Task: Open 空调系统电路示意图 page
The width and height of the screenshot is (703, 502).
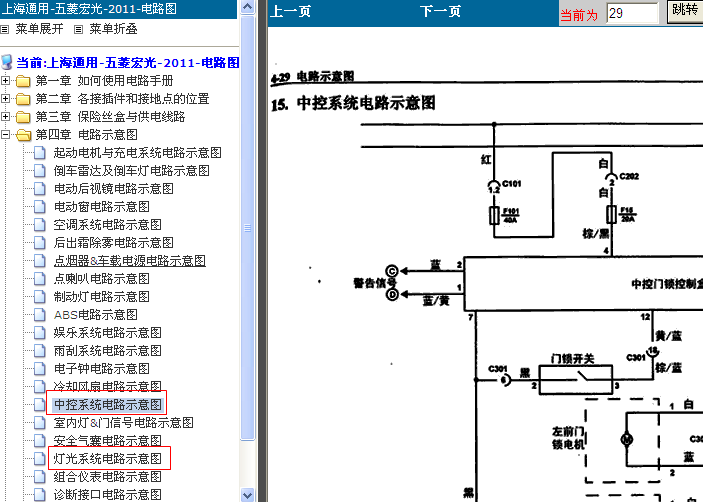Action: coord(108,225)
